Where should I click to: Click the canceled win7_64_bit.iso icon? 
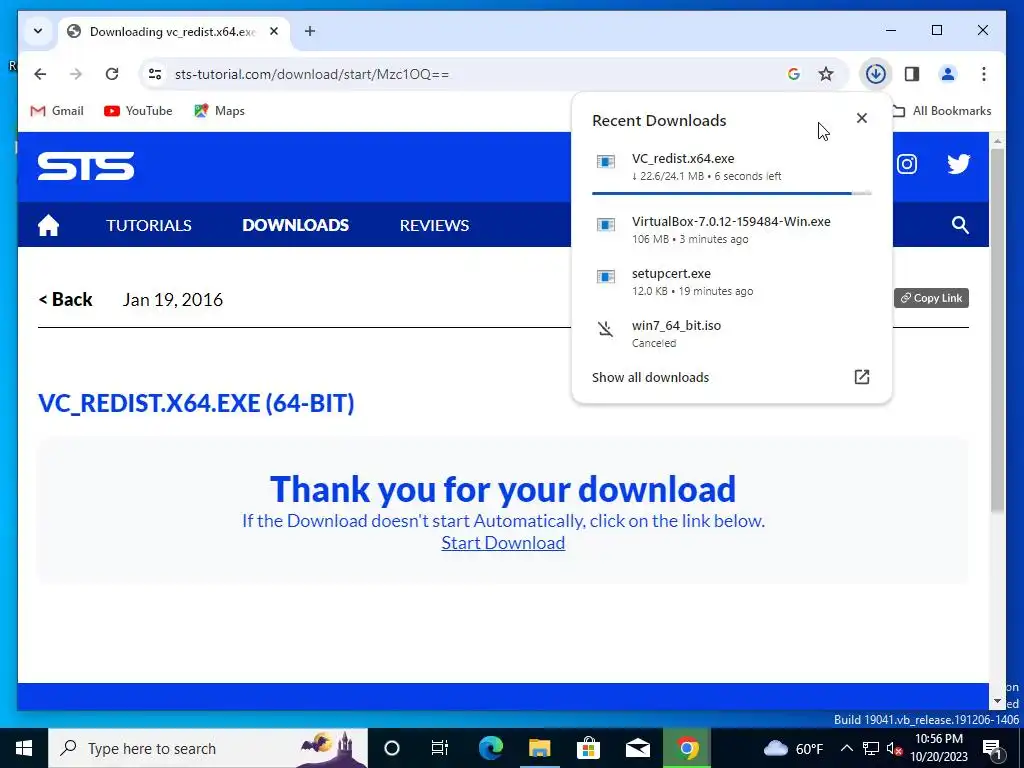coord(606,328)
